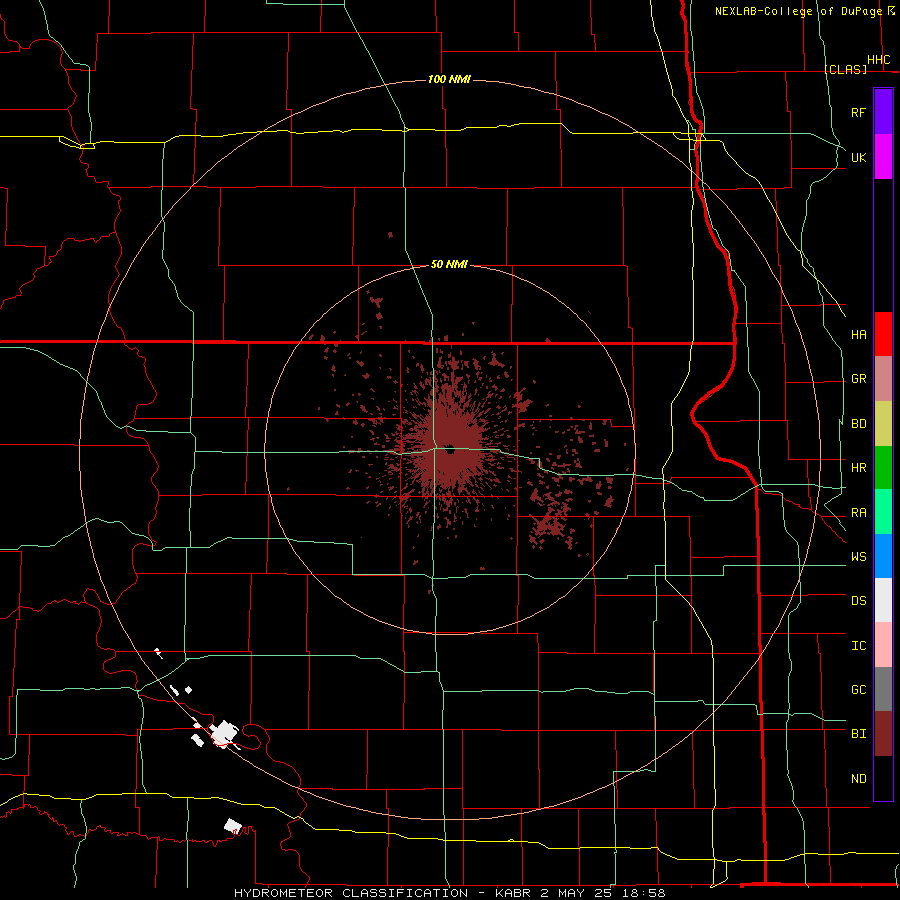Screen dimensions: 900x900
Task: Click the HR legend label
Action: [858, 468]
